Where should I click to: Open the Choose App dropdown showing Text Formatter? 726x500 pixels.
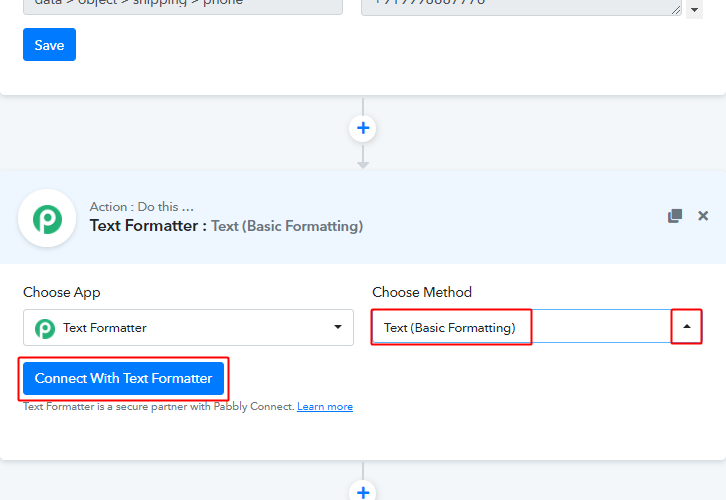[x=188, y=327]
